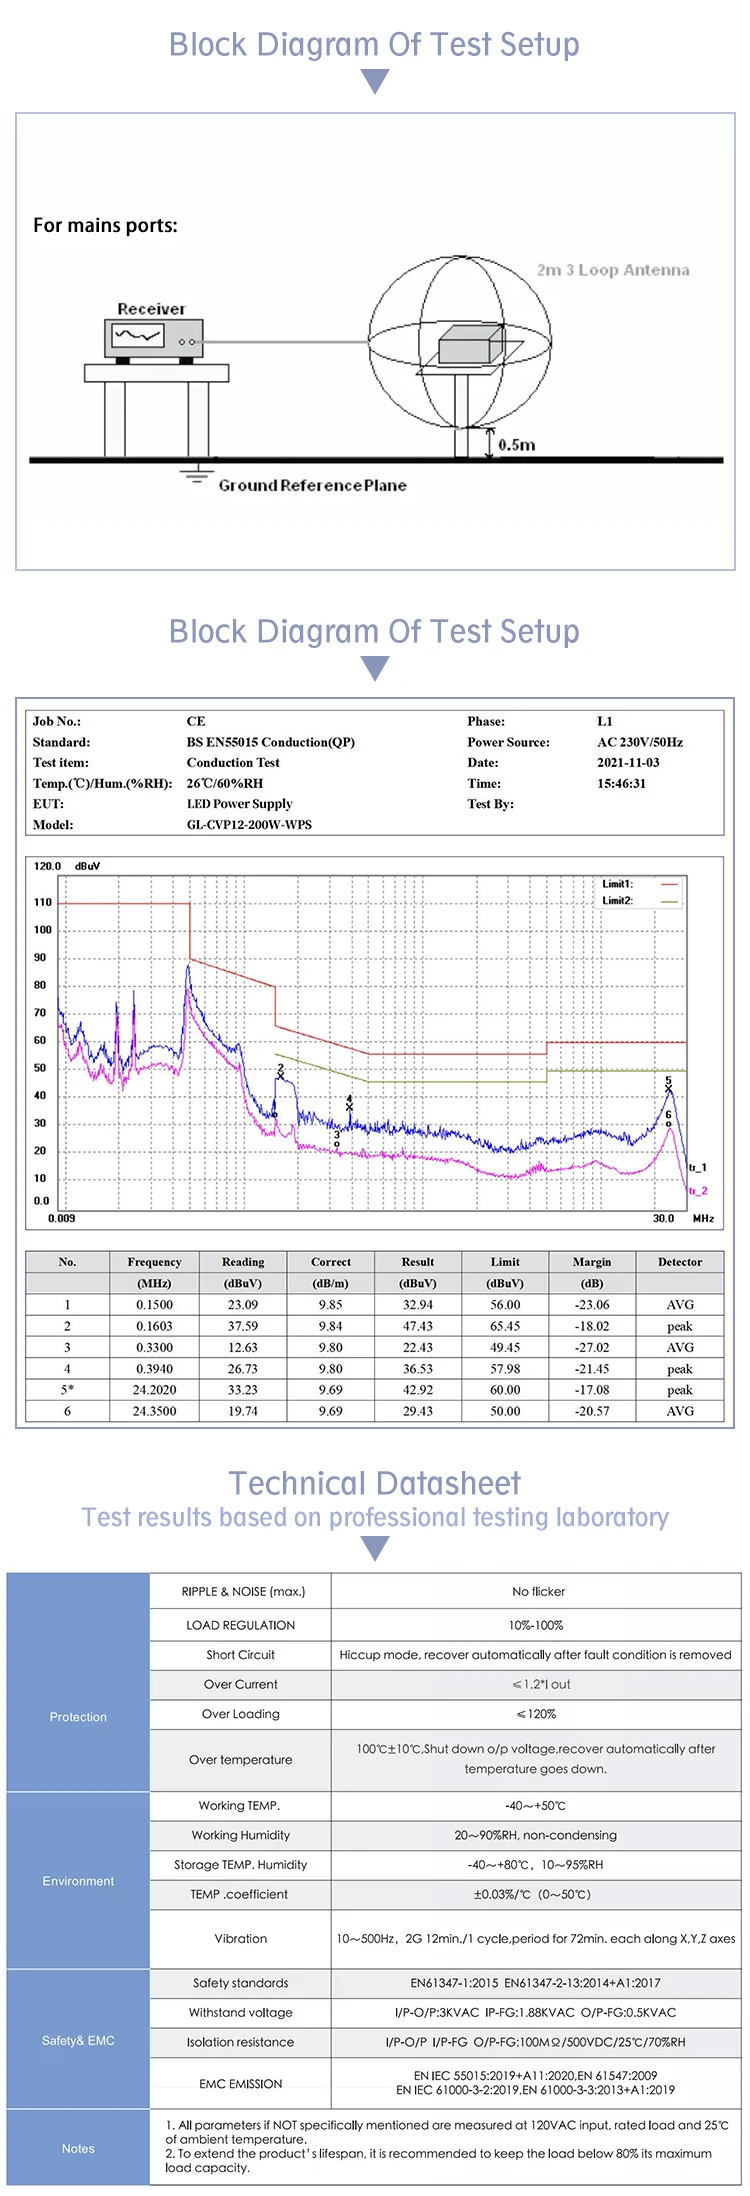Select the Safety& EMC category cell
The height and width of the screenshot is (2196, 750).
(78, 2040)
